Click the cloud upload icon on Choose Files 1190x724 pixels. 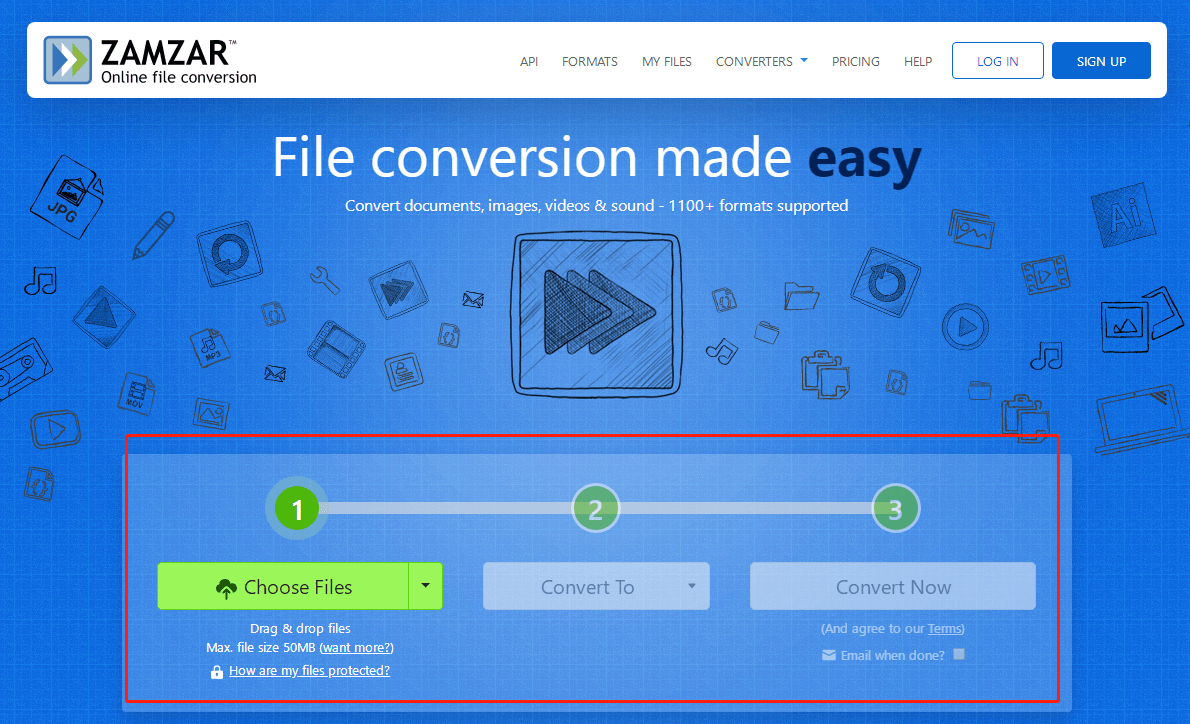[x=226, y=588]
